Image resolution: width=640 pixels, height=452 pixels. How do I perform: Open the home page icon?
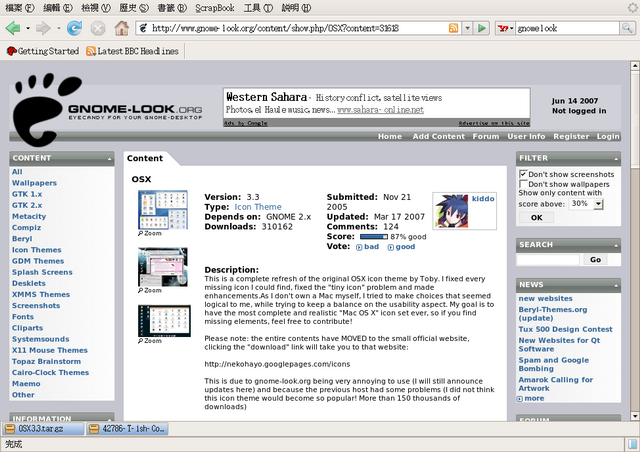pyautogui.click(x=121, y=28)
